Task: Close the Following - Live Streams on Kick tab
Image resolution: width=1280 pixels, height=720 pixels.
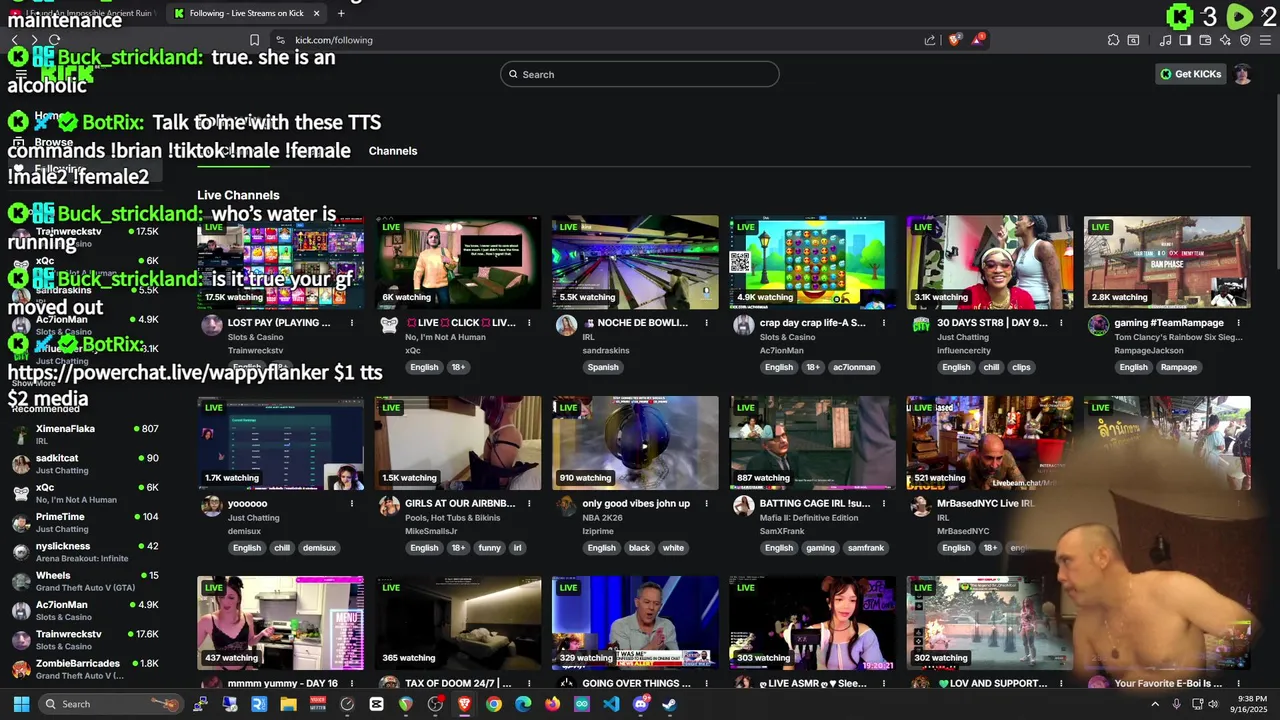Action: pyautogui.click(x=316, y=13)
